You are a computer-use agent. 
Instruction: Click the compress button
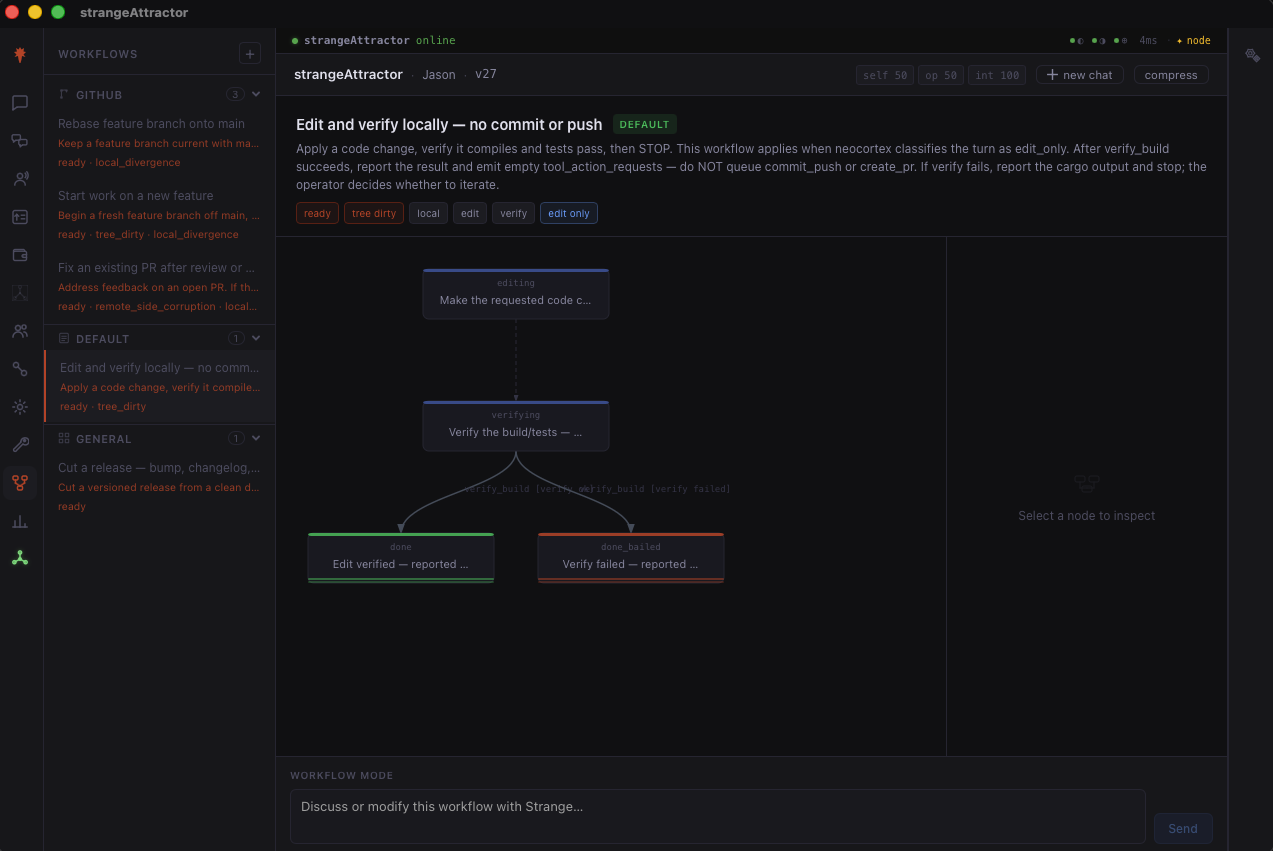[1171, 75]
